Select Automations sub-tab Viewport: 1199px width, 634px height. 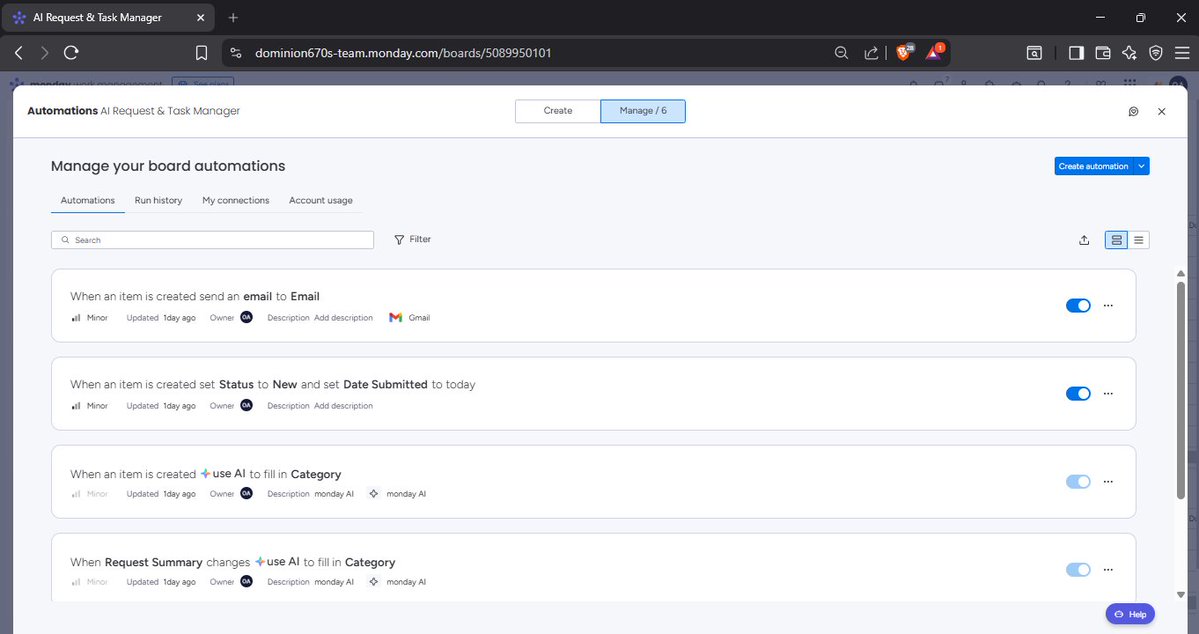pyautogui.click(x=88, y=200)
